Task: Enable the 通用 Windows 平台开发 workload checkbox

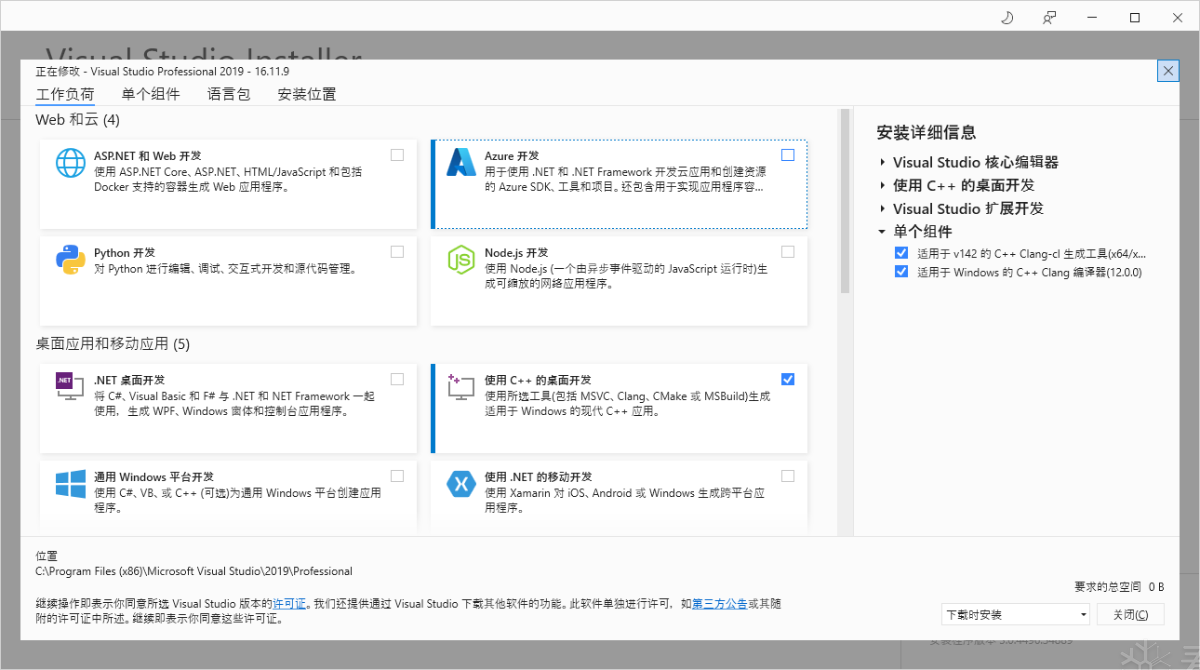Action: pos(397,476)
